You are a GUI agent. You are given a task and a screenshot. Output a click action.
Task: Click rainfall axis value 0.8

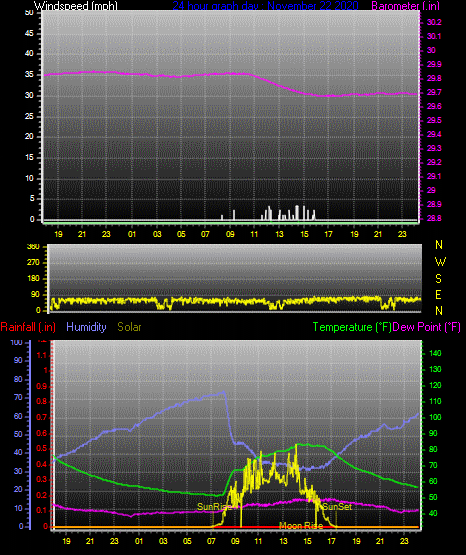(x=42, y=401)
